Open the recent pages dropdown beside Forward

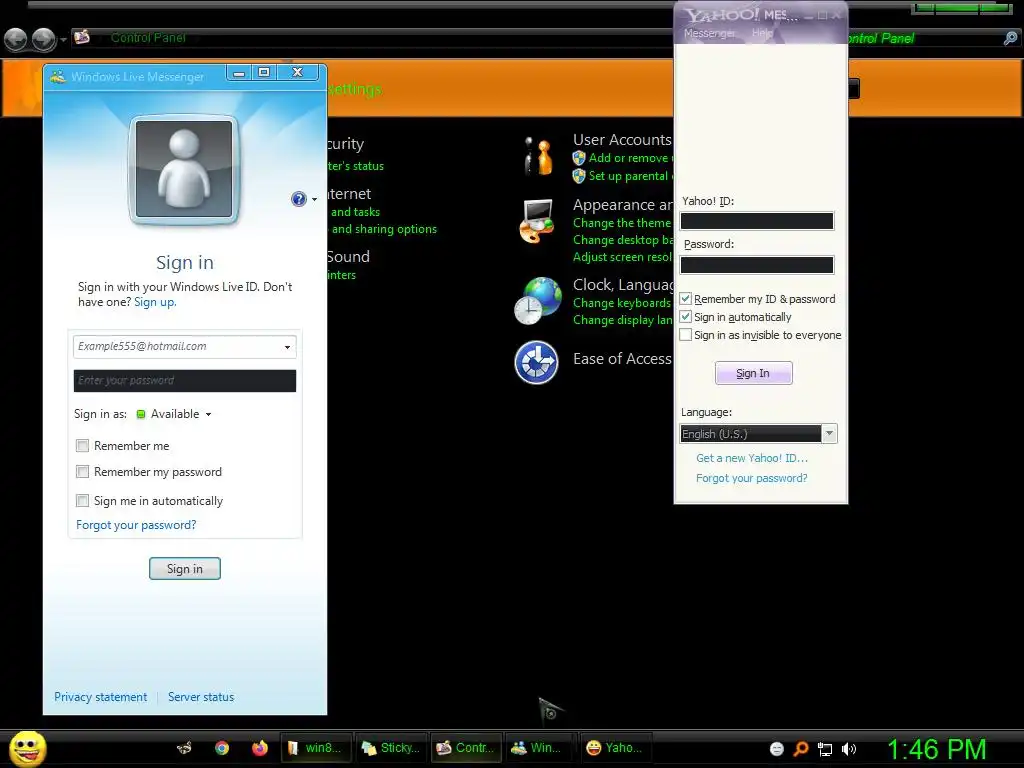pyautogui.click(x=63, y=40)
